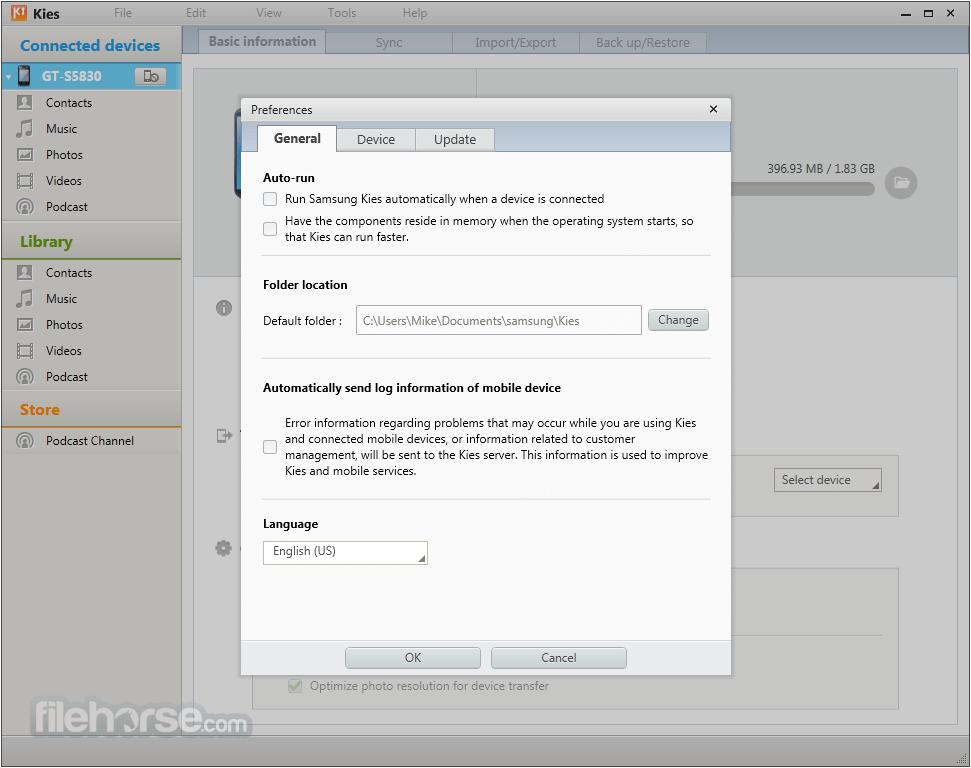This screenshot has height=768, width=971.
Task: Open device Music note icon under Connected devices
Action: 25,129
